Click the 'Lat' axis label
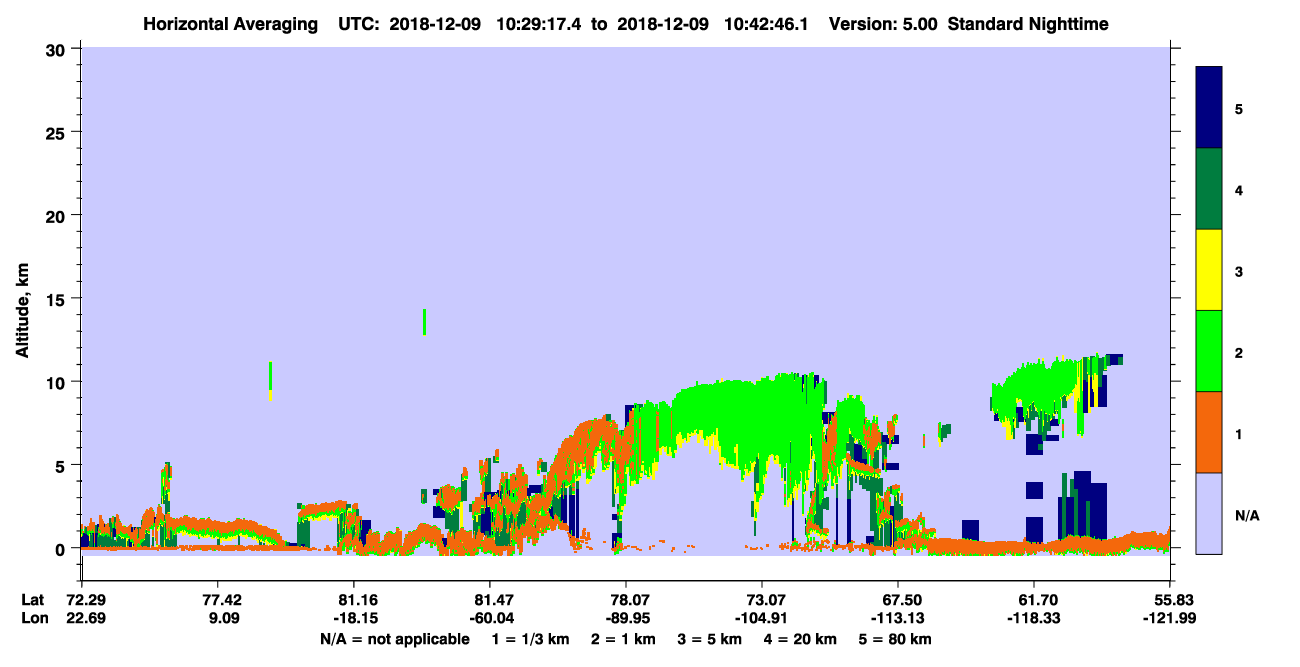 (x=32, y=600)
